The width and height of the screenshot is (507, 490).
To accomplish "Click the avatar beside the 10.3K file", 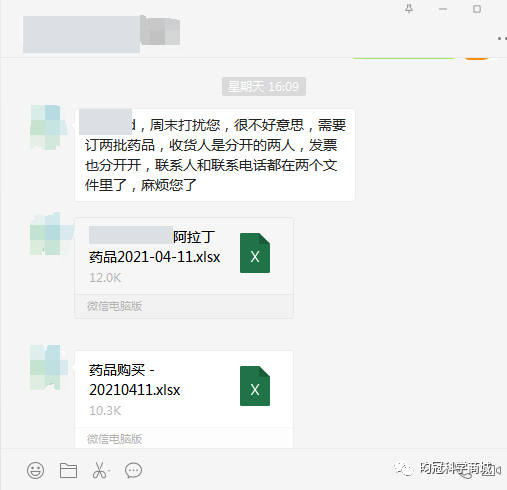I will pos(48,367).
